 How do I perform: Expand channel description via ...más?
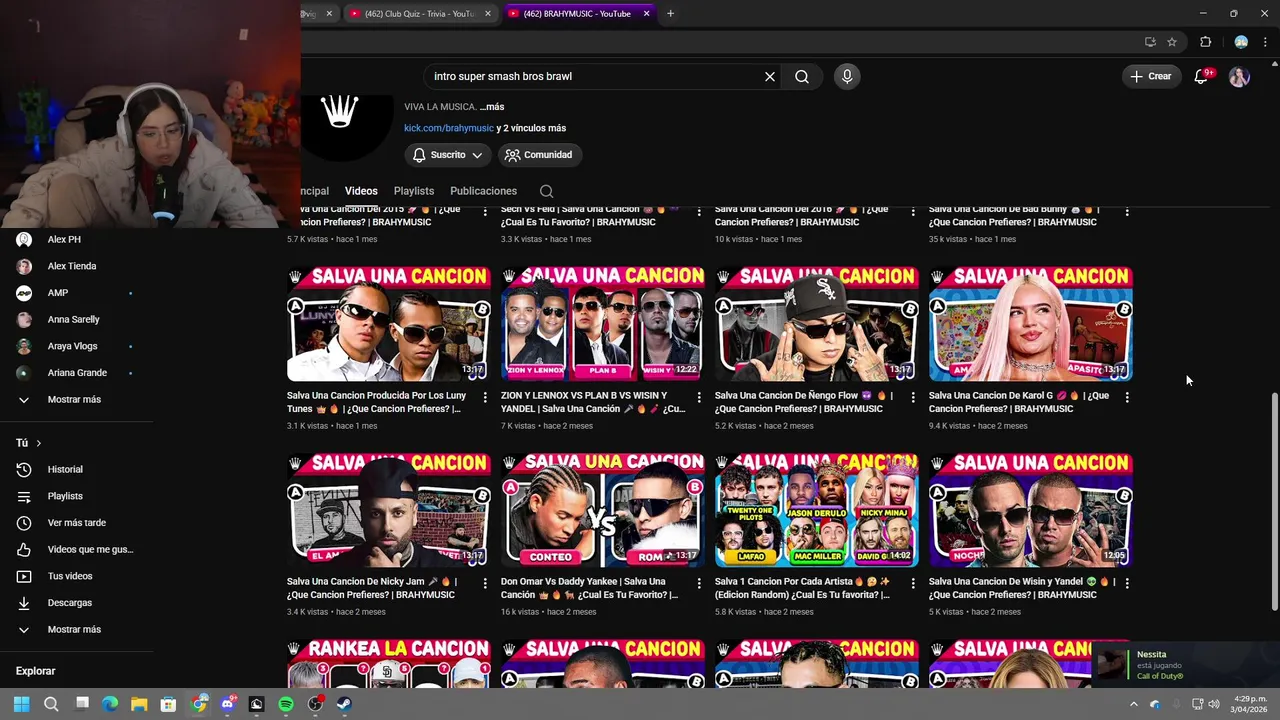[492, 107]
